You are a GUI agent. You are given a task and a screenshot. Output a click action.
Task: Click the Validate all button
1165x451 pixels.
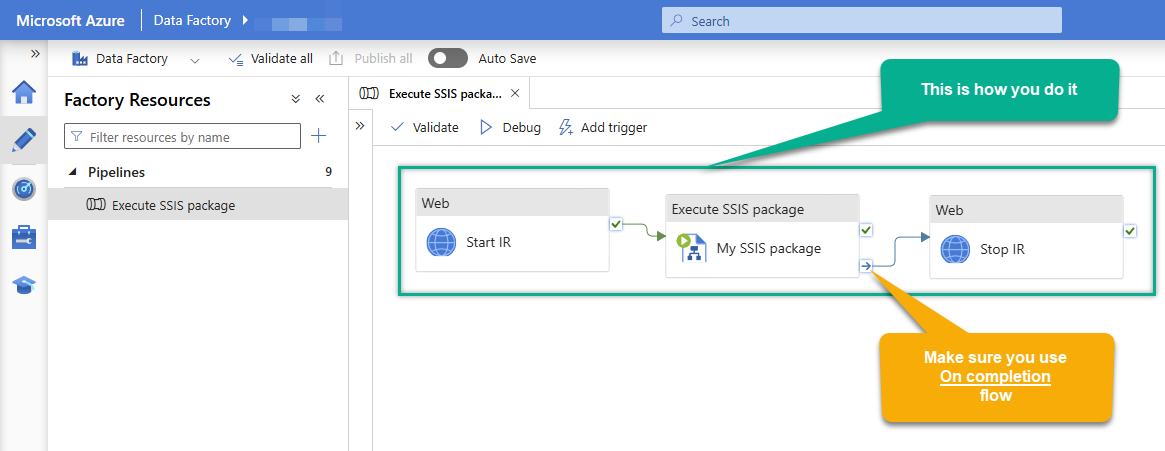(270, 59)
